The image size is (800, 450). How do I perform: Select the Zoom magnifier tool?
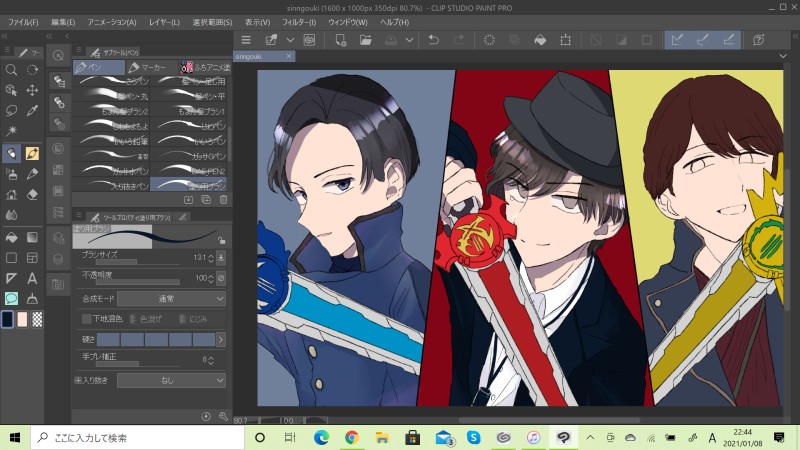[x=11, y=70]
